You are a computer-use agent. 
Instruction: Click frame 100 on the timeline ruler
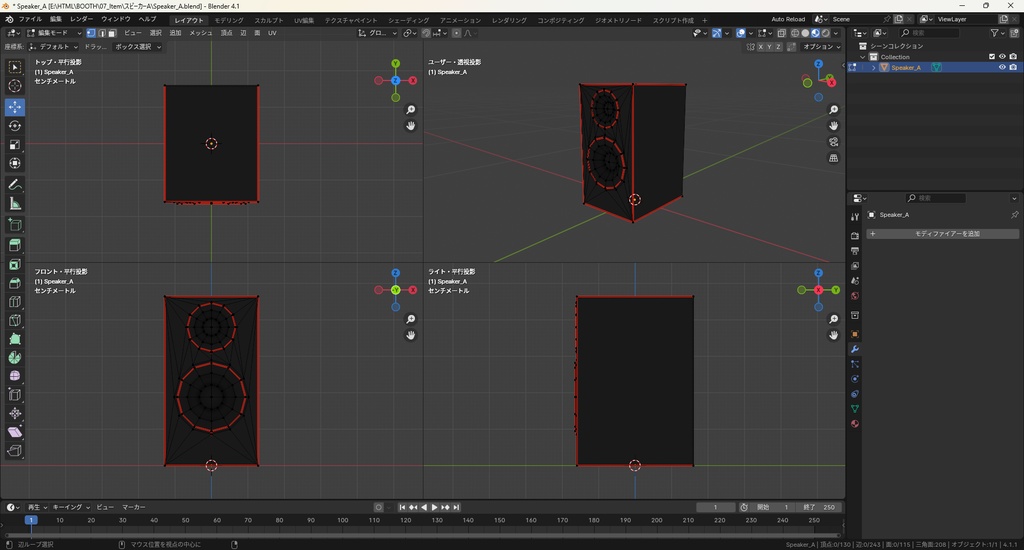[343, 520]
